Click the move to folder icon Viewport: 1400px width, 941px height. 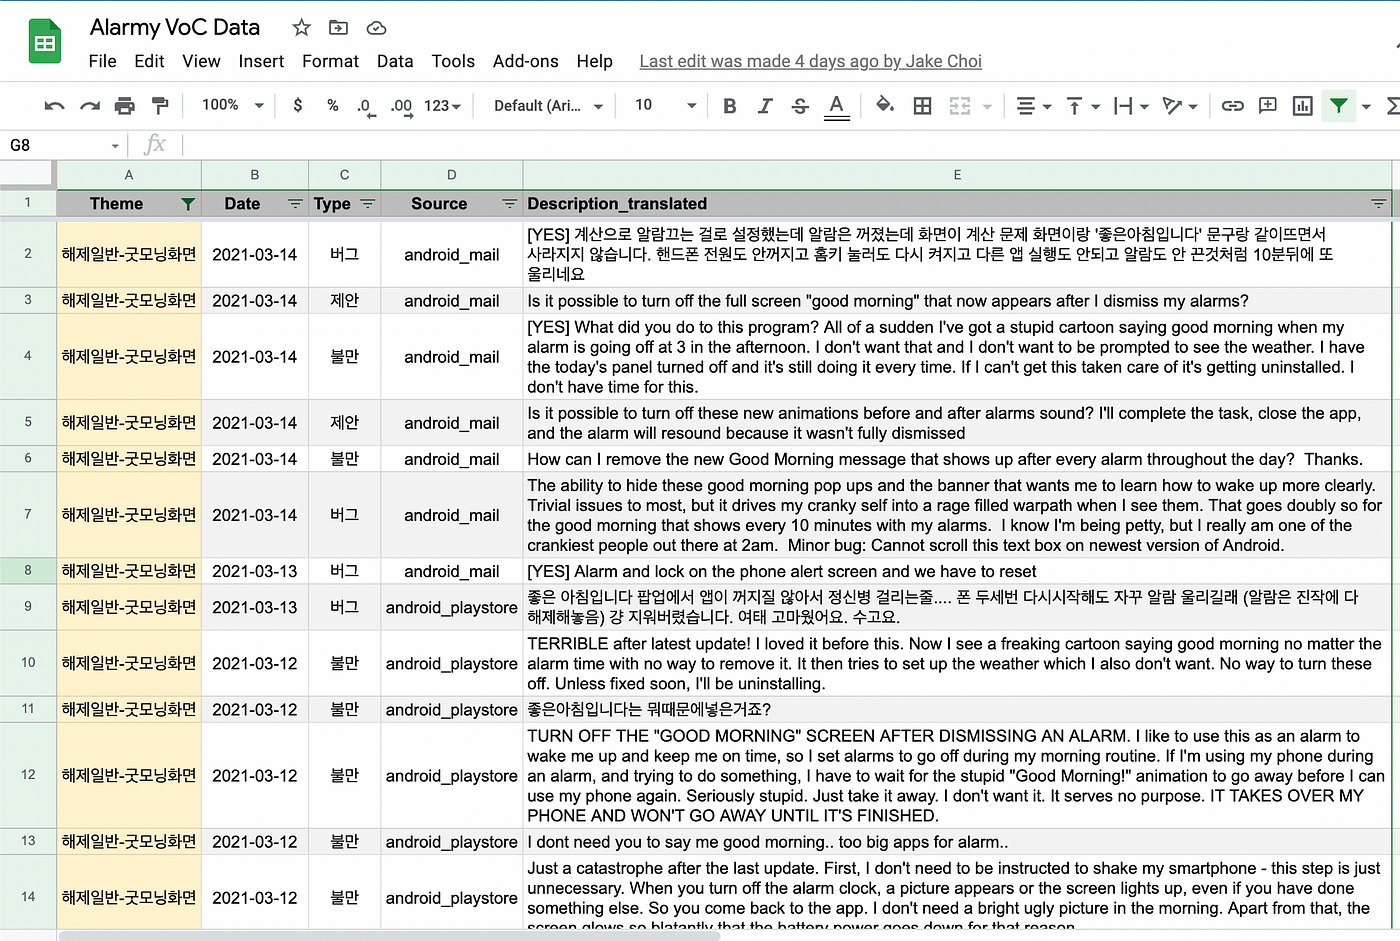point(339,28)
